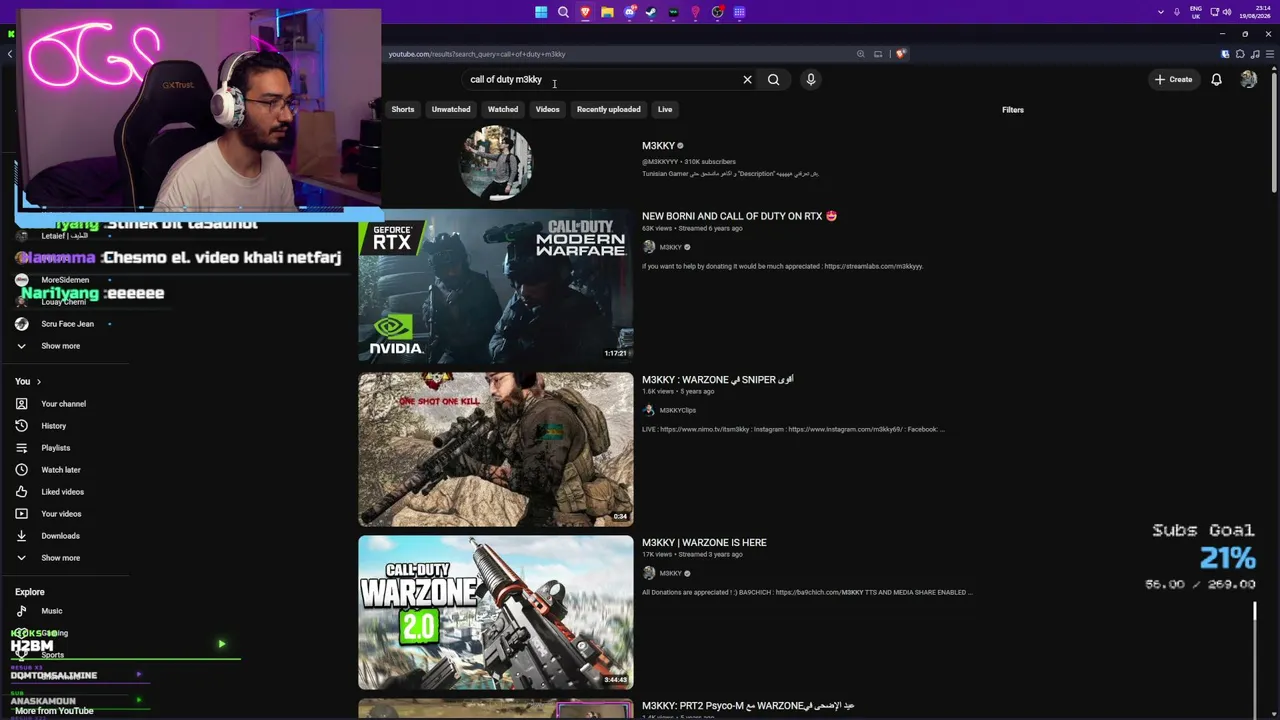This screenshot has width=1280, height=720.
Task: Click the Brave Shields icon in address bar
Action: pyautogui.click(x=900, y=54)
